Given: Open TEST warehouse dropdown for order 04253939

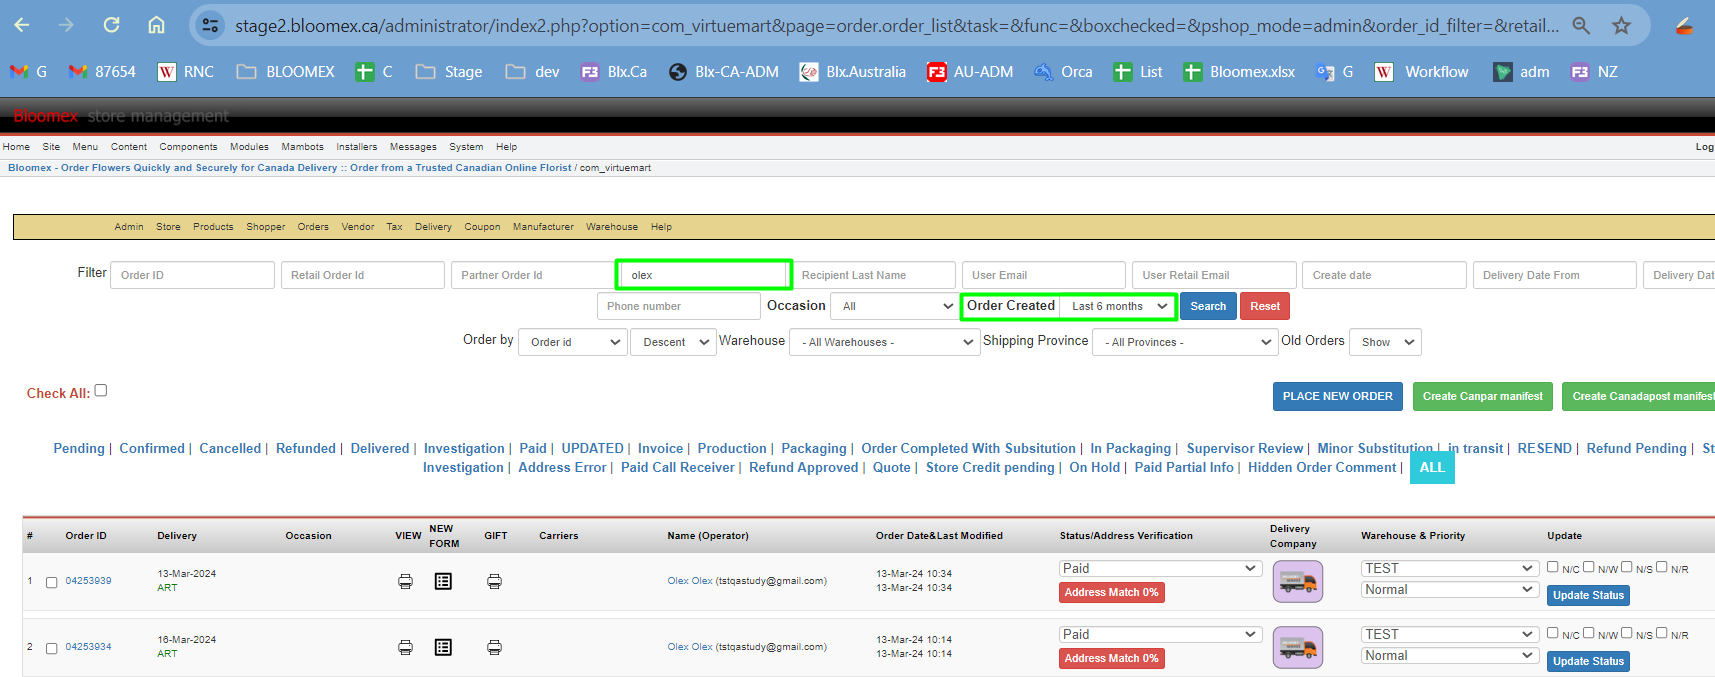Looking at the screenshot, I should (1449, 568).
